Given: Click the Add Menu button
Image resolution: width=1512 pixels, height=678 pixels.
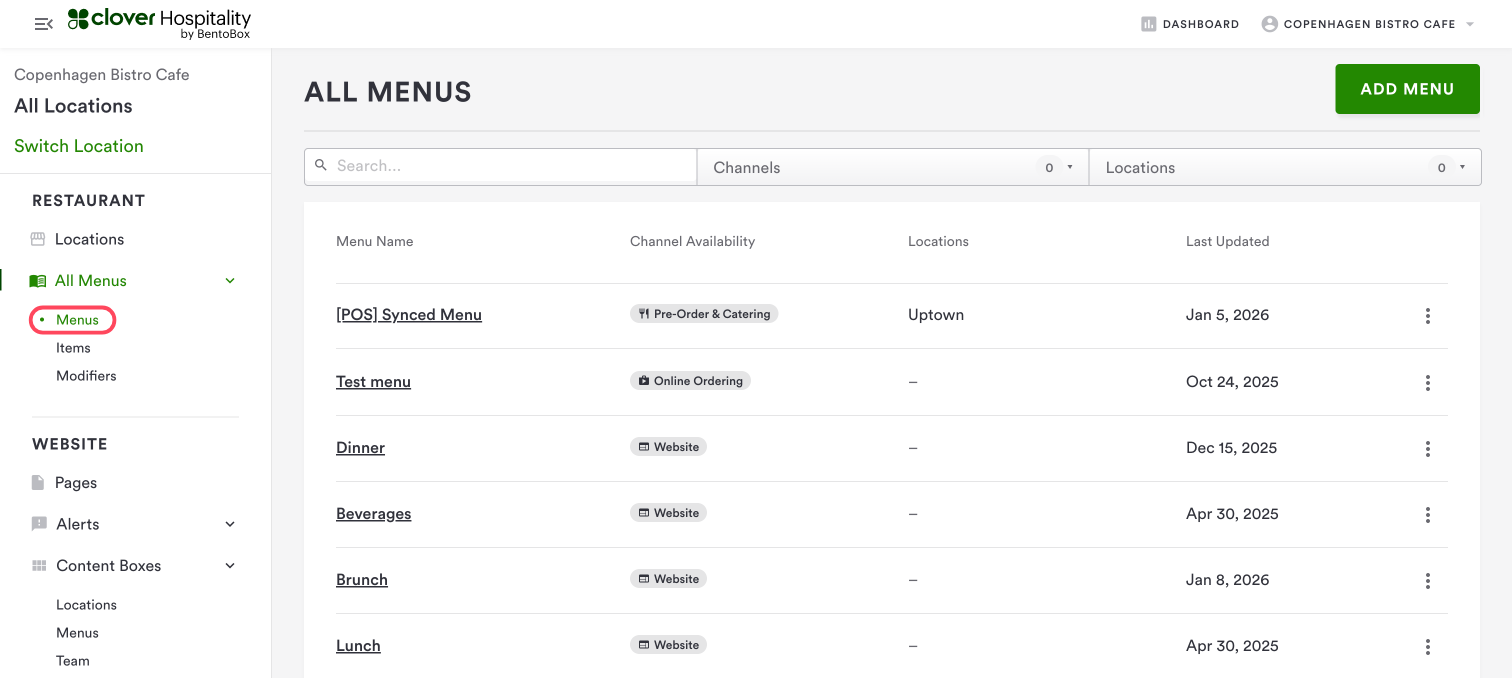Looking at the screenshot, I should pos(1407,89).
